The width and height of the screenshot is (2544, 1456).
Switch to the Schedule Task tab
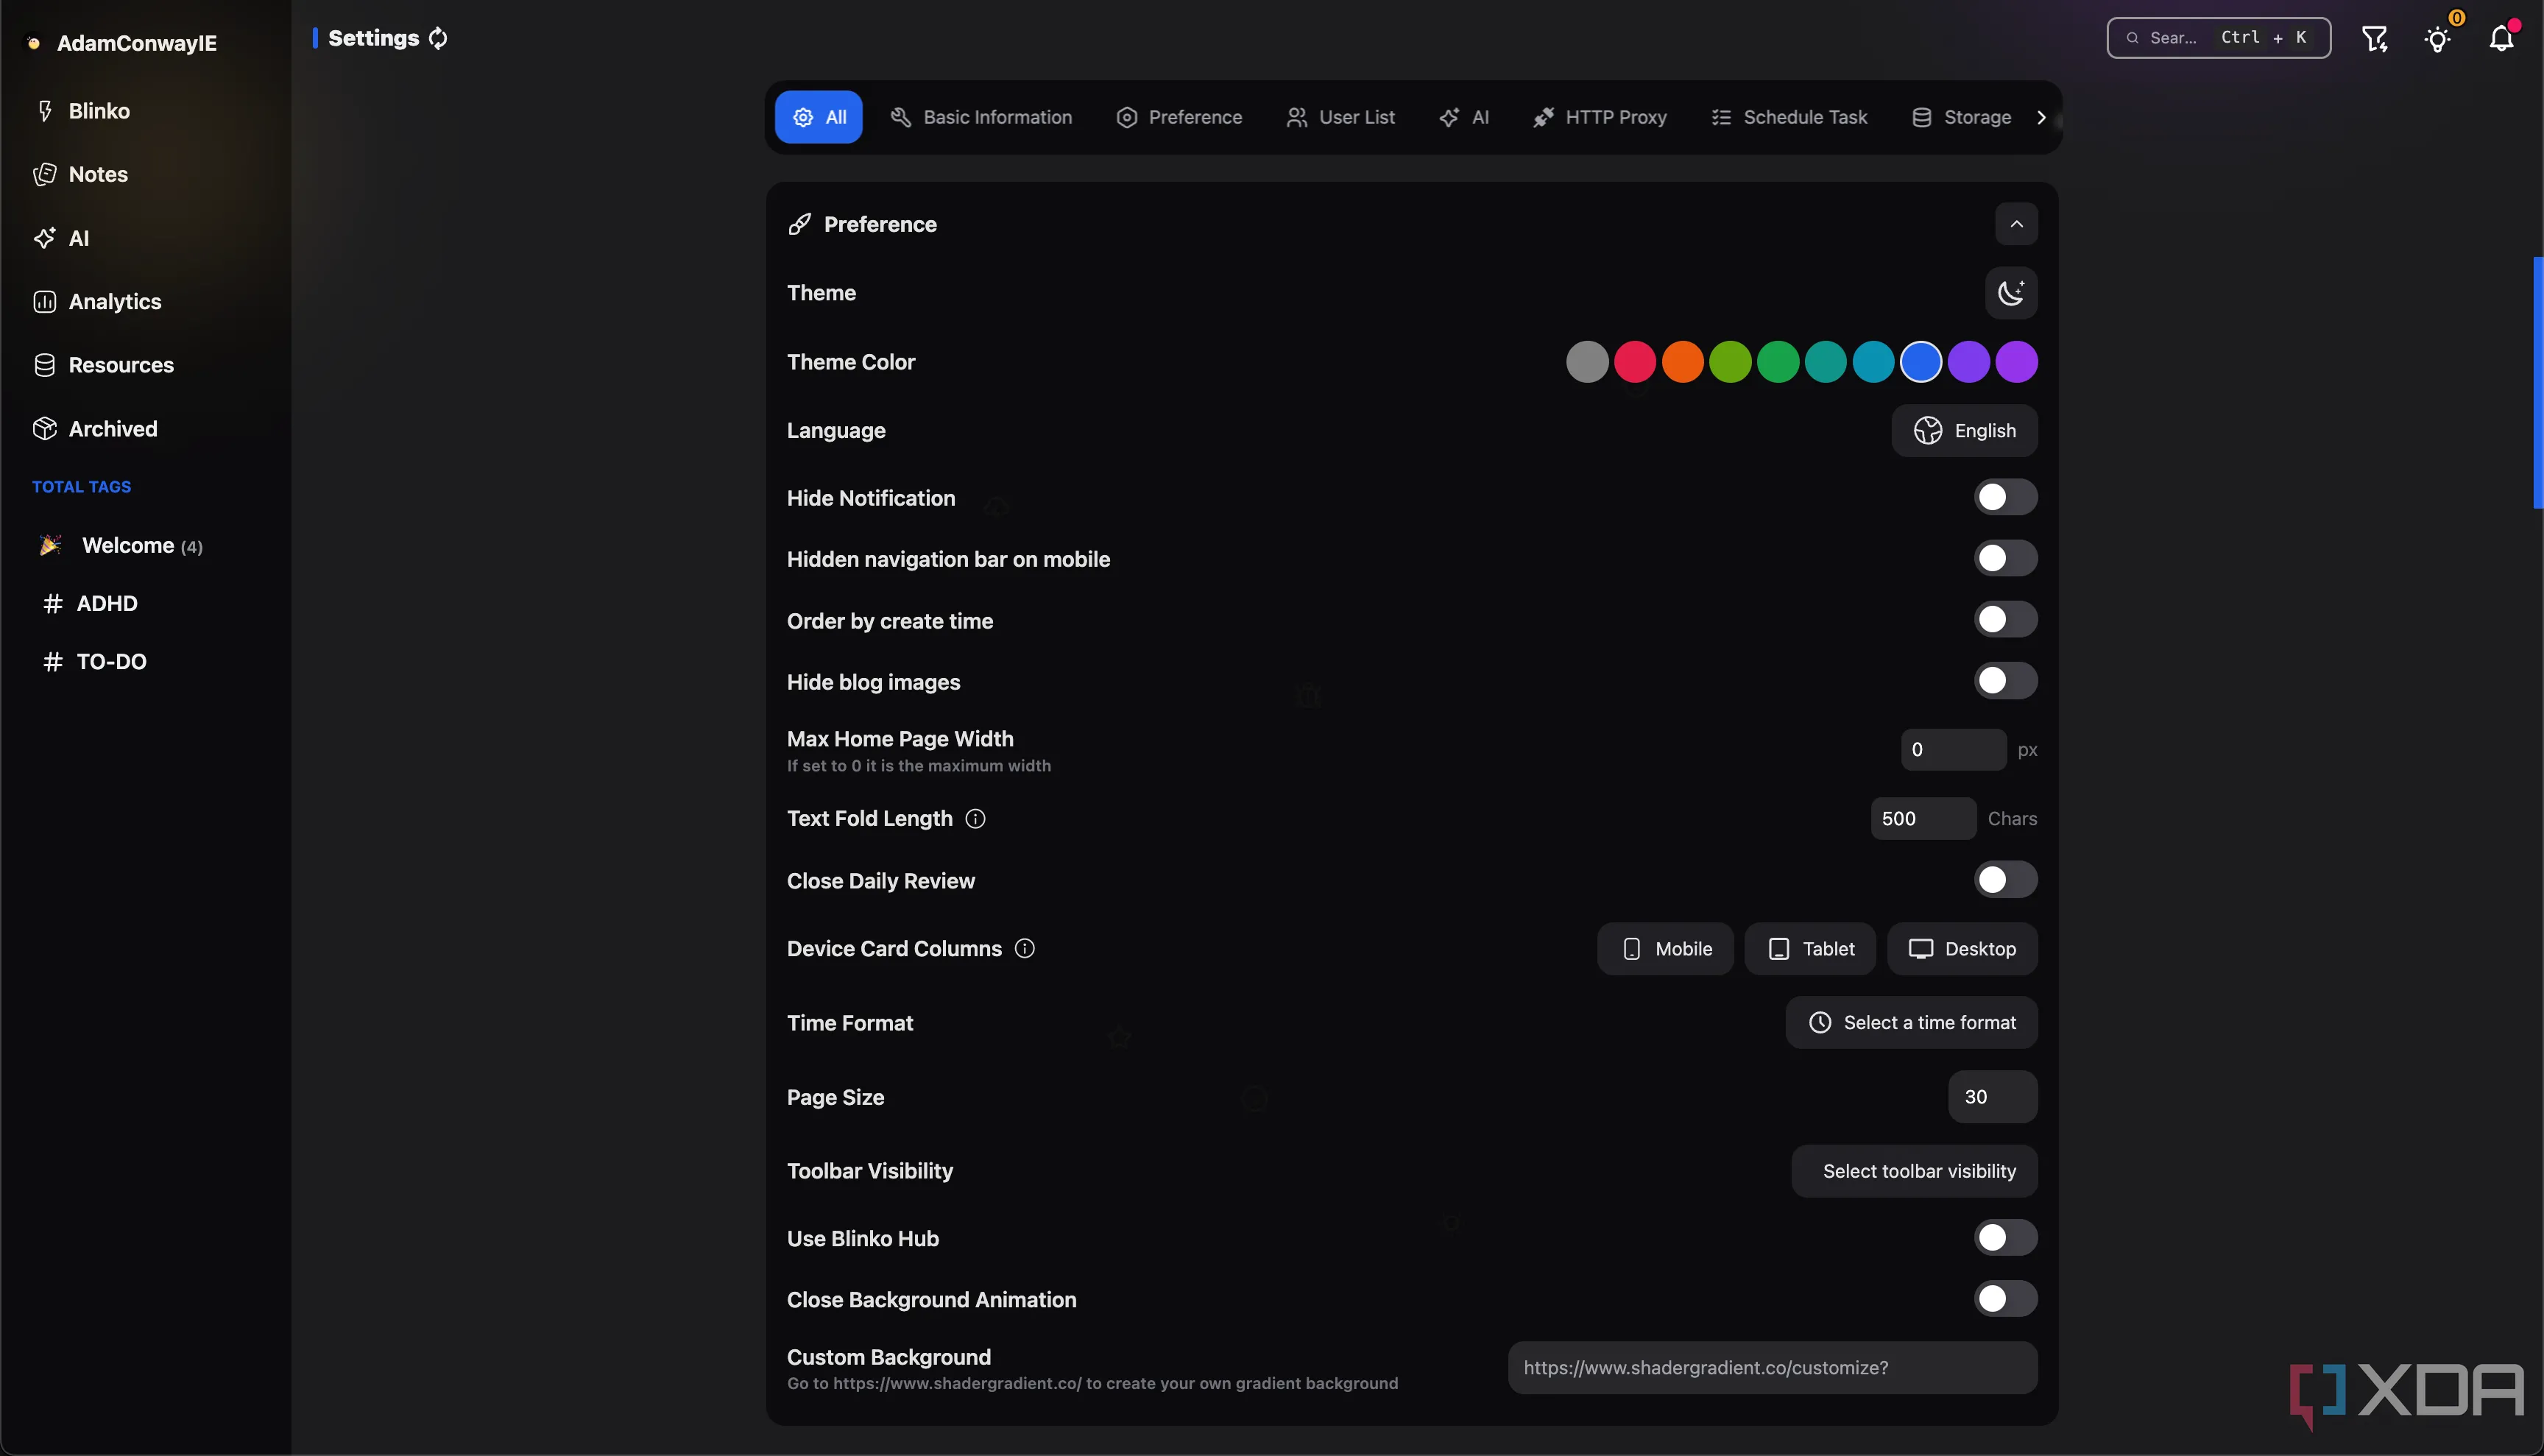(1789, 118)
